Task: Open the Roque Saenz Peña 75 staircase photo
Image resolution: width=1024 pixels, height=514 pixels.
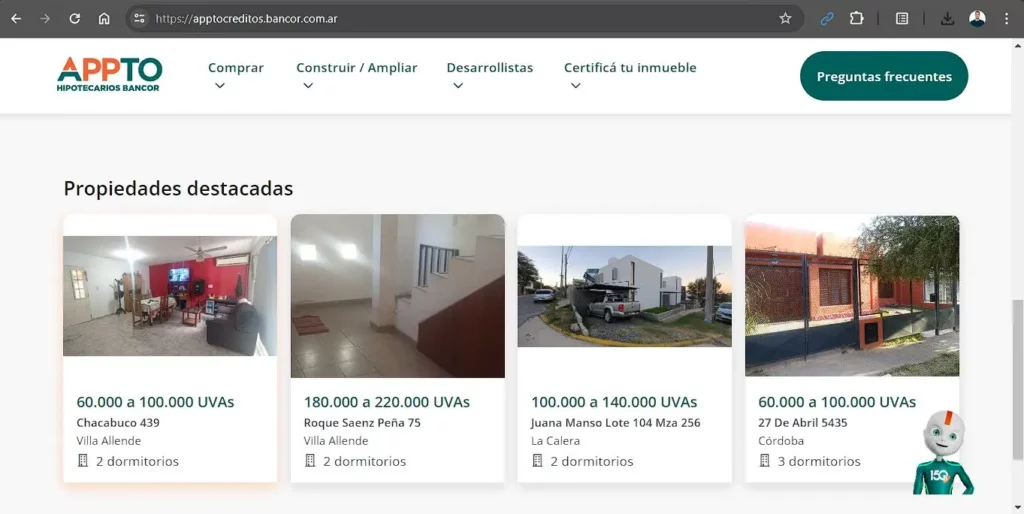Action: point(398,296)
